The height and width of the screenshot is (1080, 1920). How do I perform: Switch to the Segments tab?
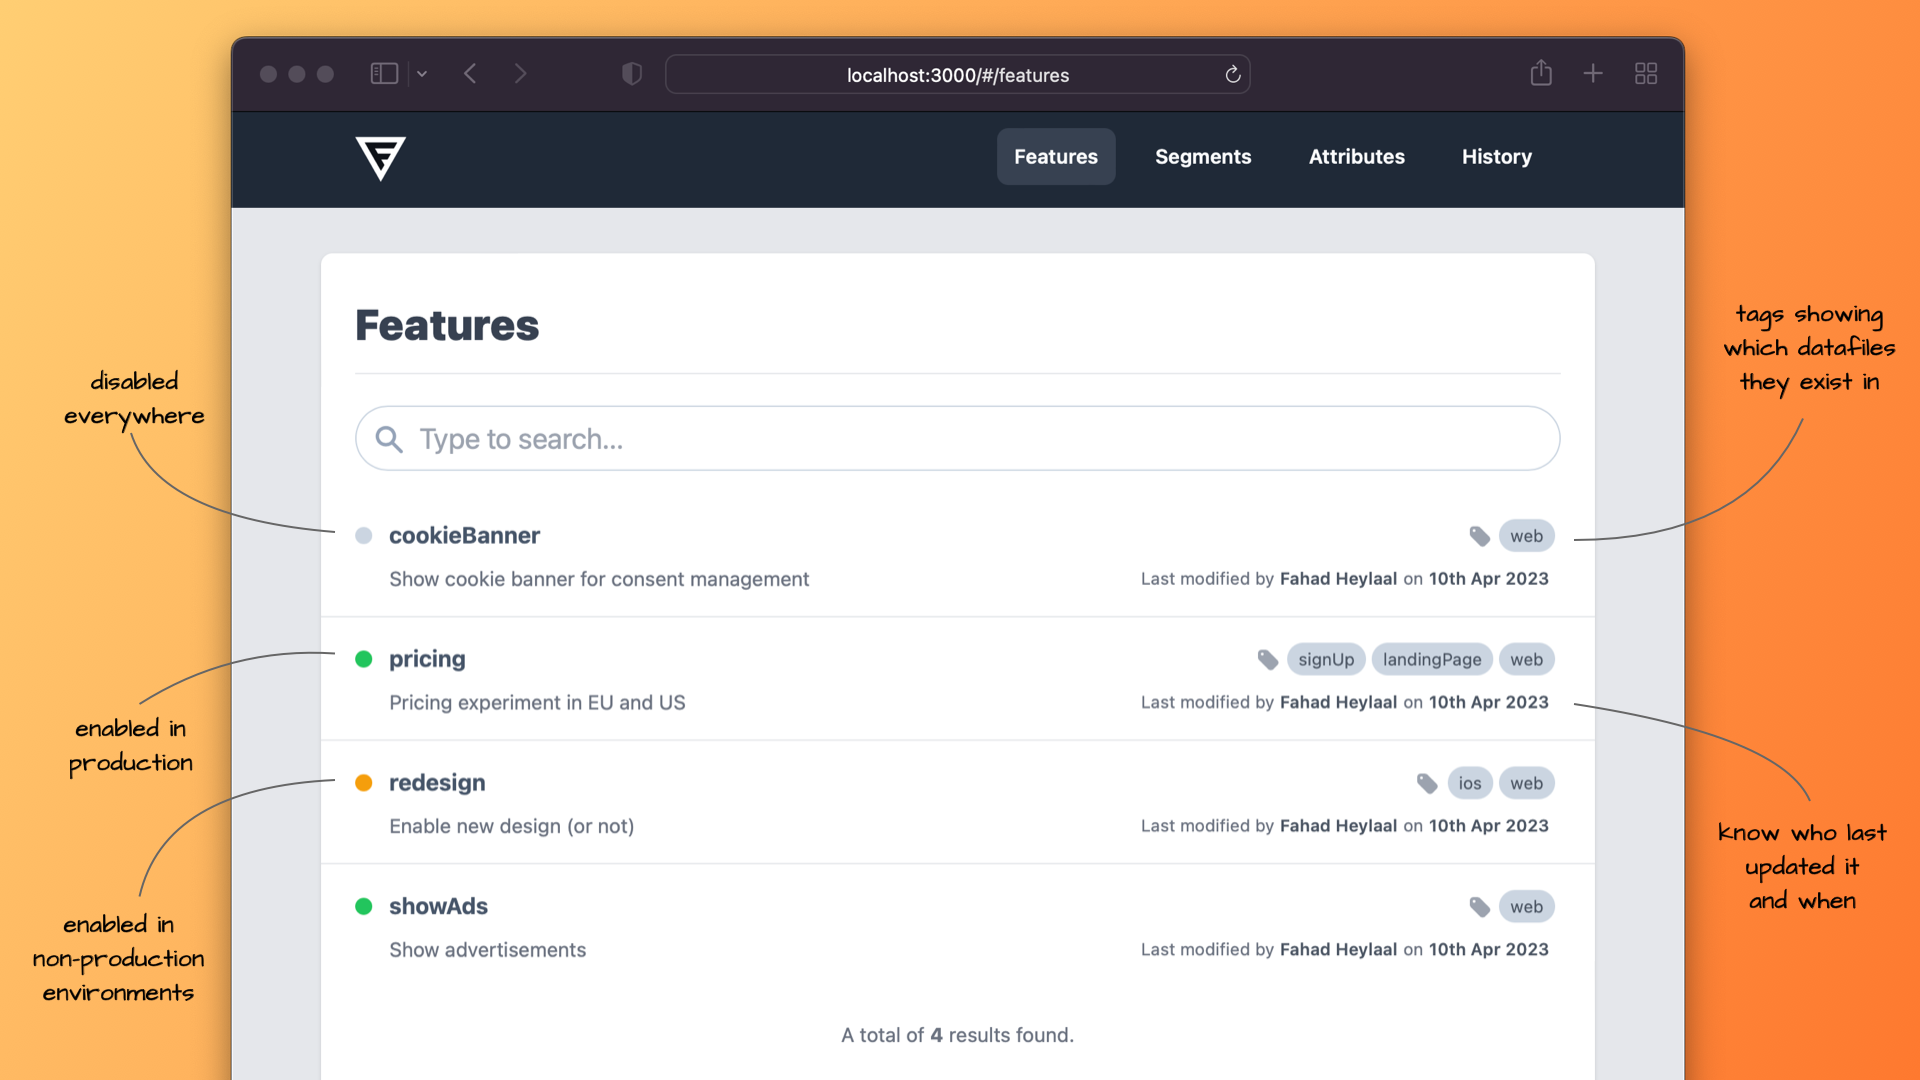1203,156
